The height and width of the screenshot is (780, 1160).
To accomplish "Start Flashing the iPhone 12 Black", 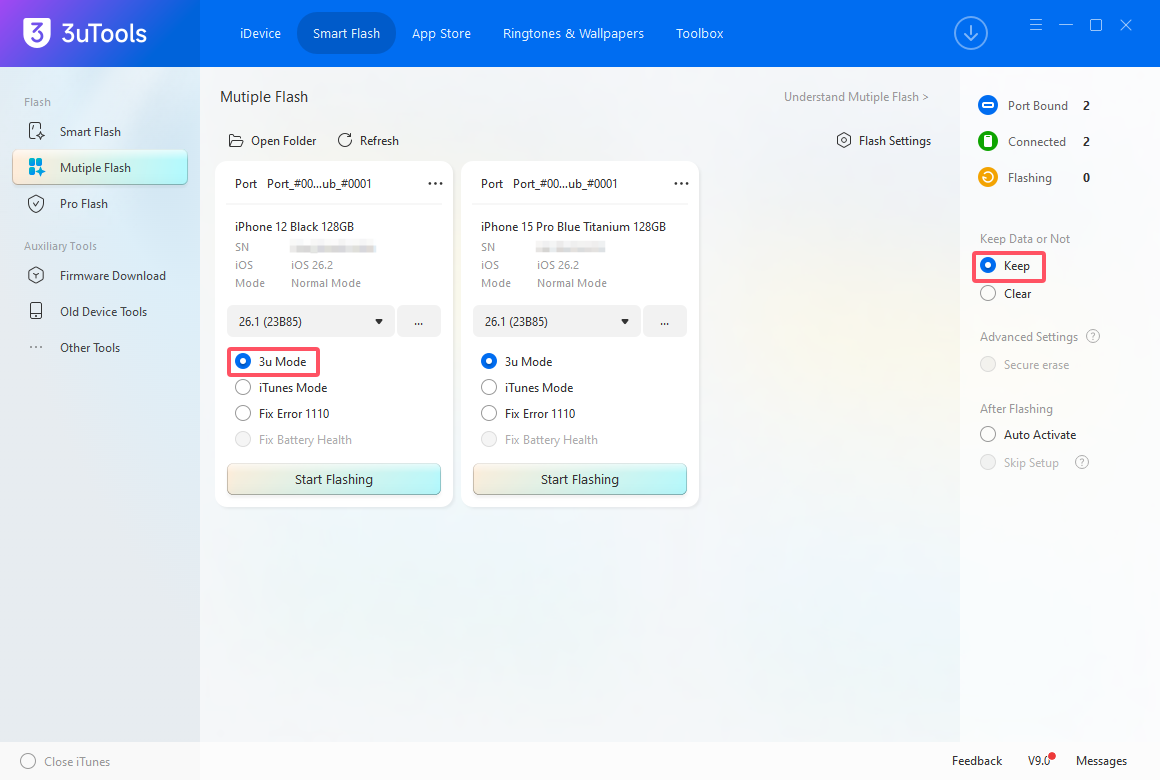I will [x=333, y=479].
